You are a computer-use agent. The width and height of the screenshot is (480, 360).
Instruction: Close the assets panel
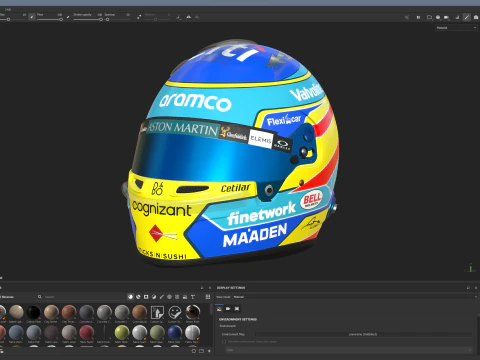(210, 288)
